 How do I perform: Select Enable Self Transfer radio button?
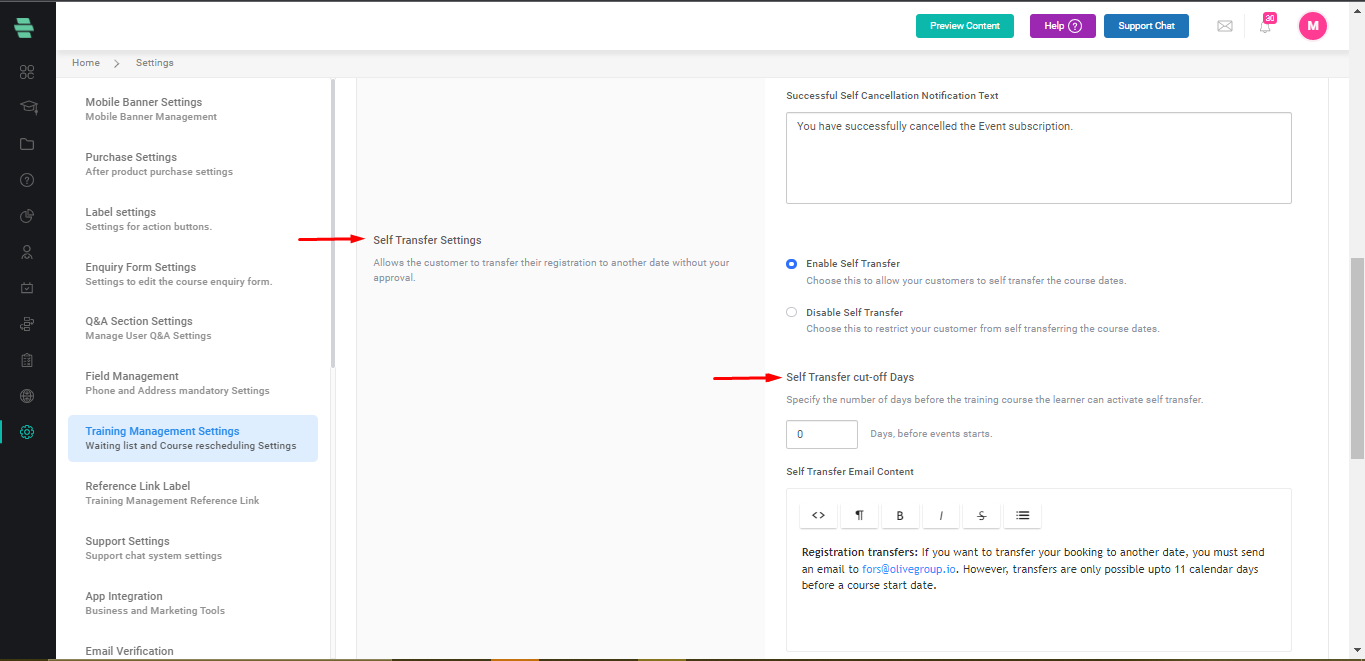point(792,264)
